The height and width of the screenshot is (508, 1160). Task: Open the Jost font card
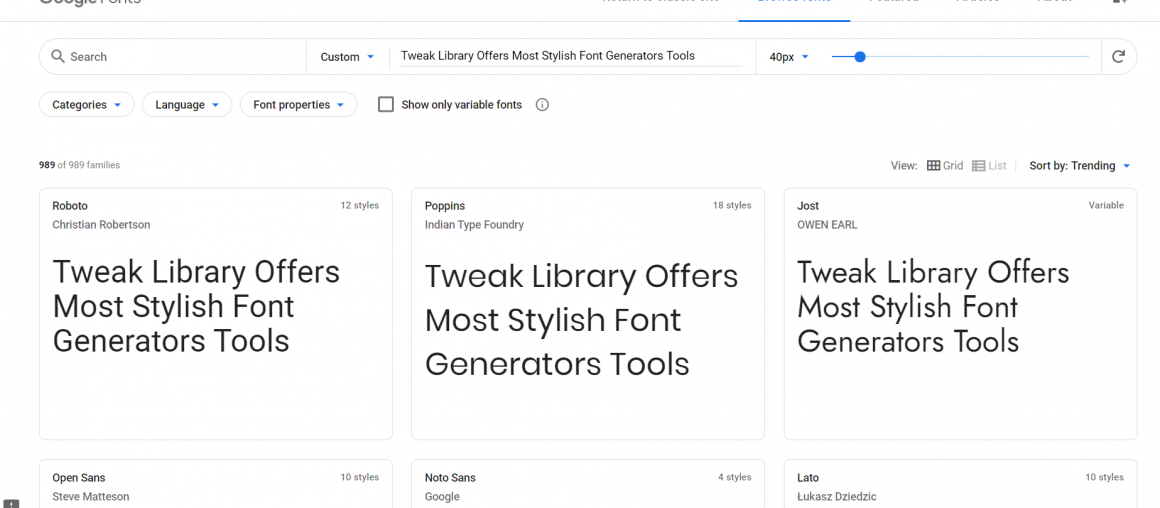pyautogui.click(x=960, y=314)
